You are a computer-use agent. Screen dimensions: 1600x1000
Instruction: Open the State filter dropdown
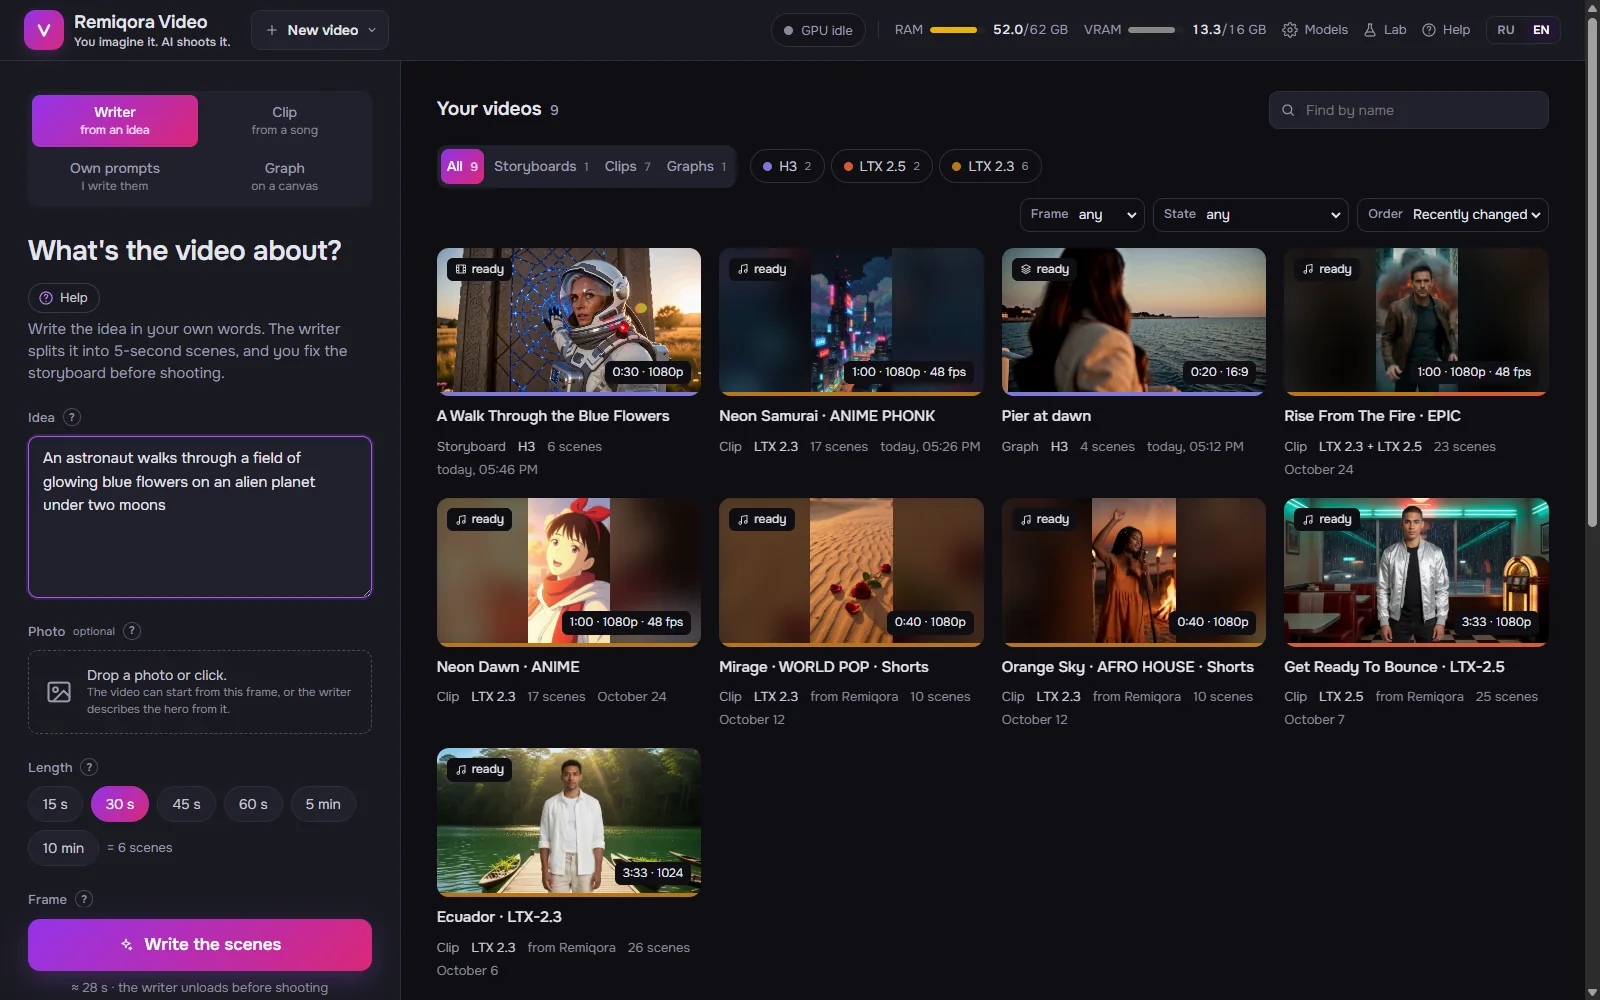(1251, 214)
